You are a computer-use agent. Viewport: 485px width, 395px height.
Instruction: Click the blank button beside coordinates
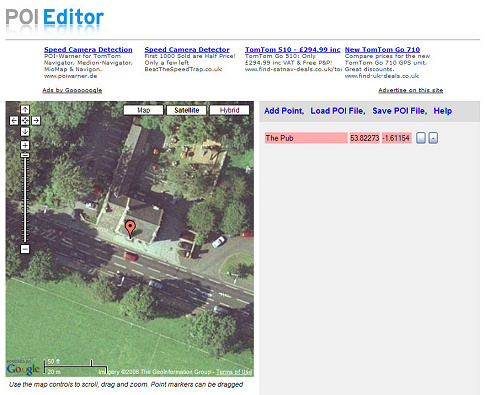click(x=421, y=138)
